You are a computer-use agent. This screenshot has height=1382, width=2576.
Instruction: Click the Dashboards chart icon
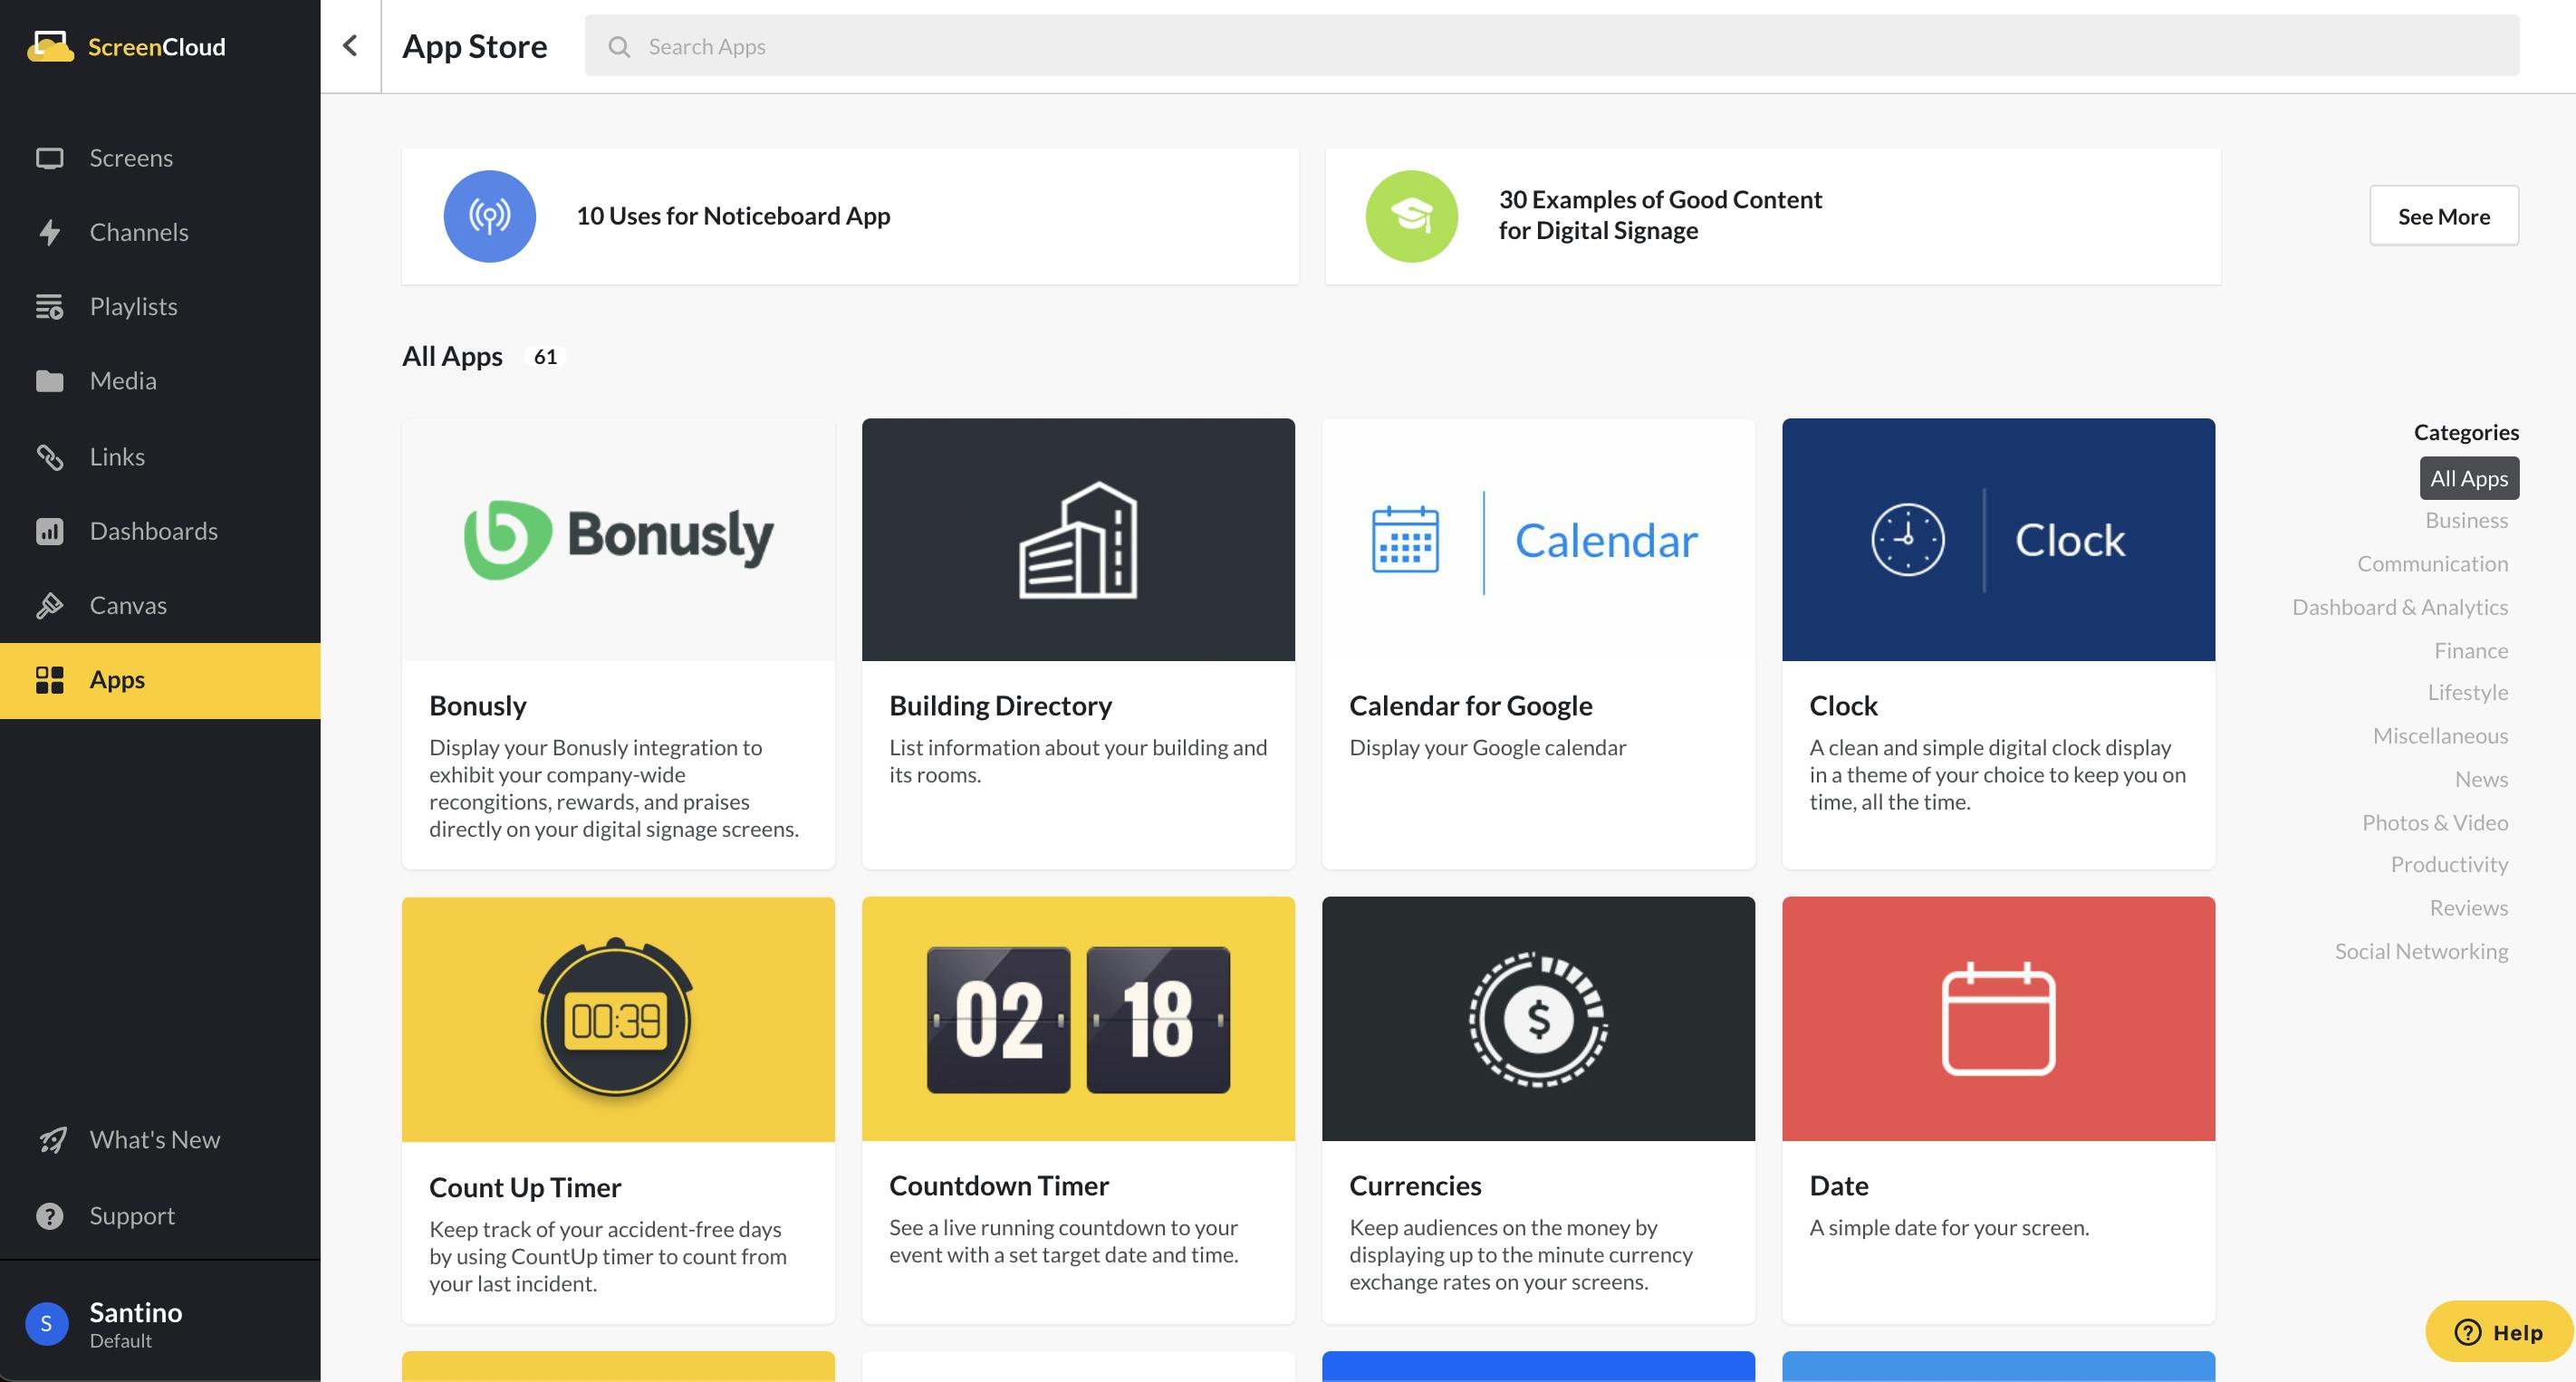[x=49, y=531]
